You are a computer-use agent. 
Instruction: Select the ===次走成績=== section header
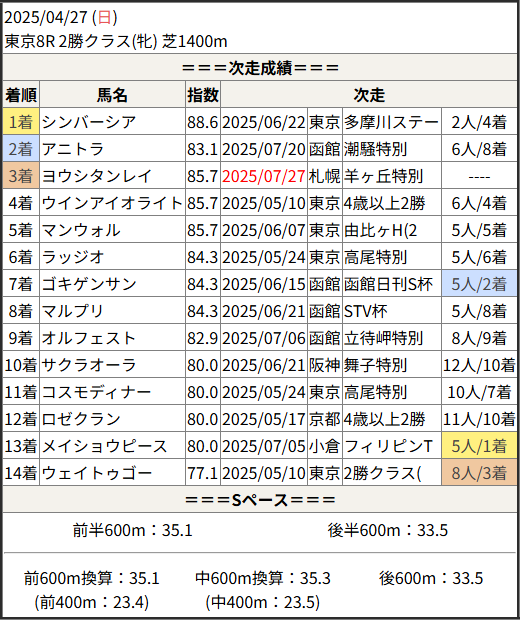point(260,68)
